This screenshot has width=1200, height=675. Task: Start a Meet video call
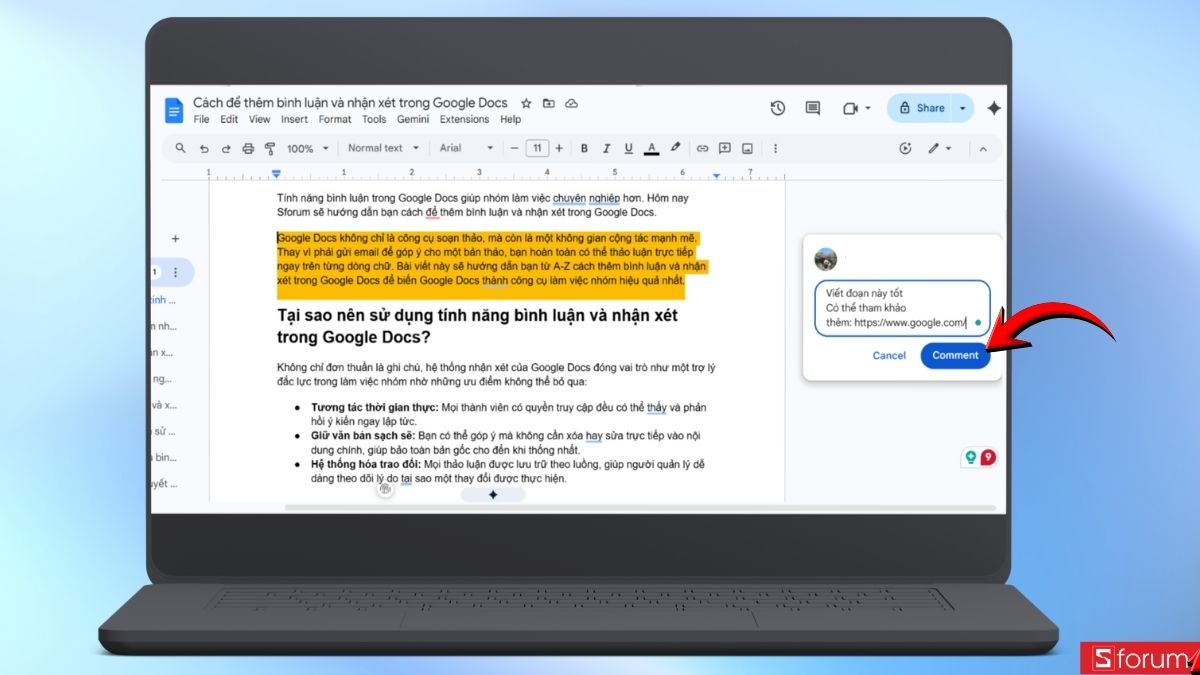point(851,108)
